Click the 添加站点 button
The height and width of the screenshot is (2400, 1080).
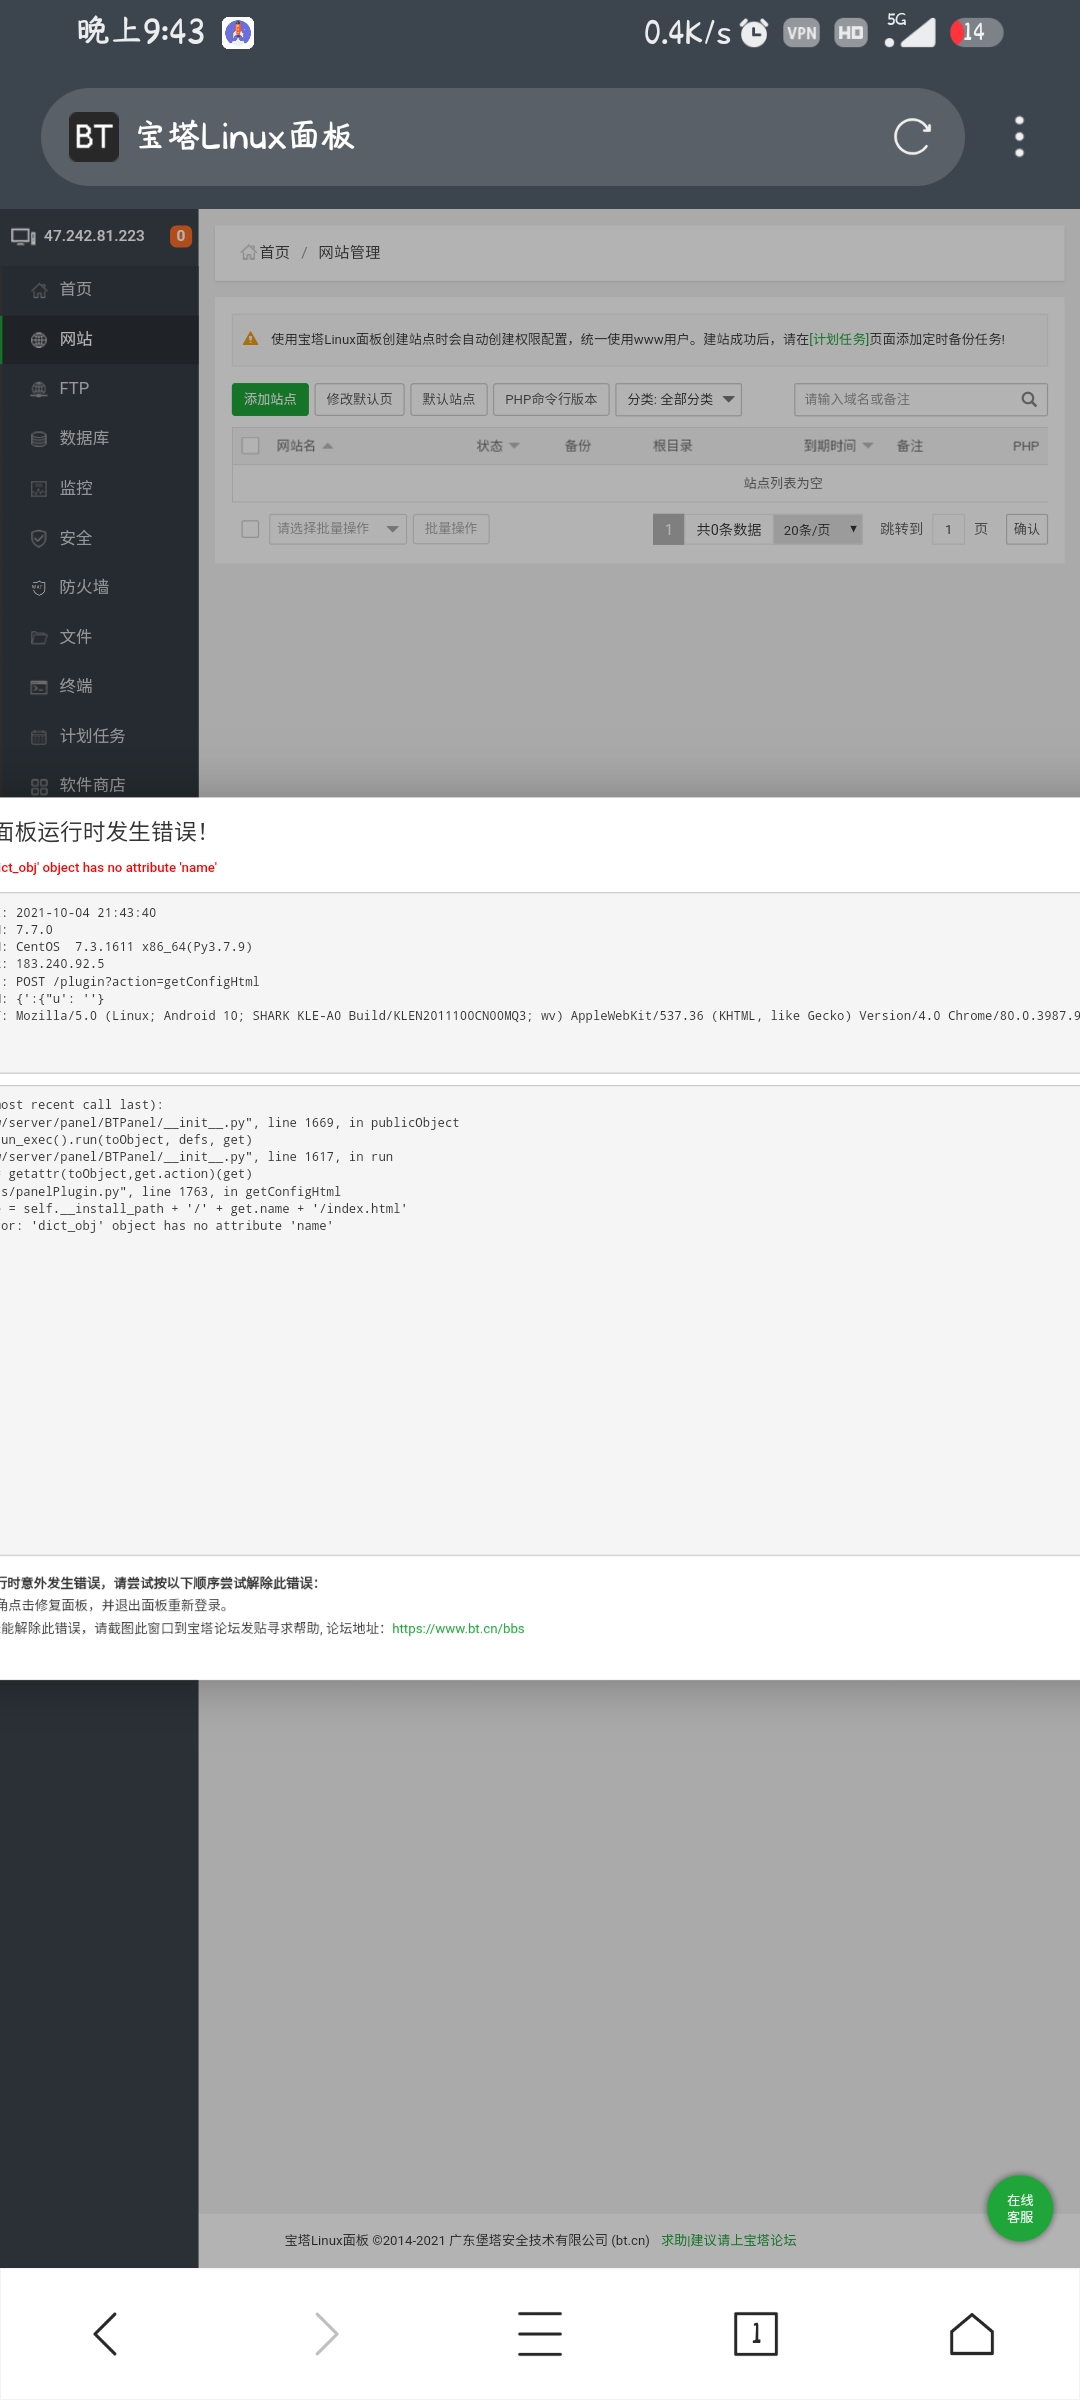[x=270, y=399]
